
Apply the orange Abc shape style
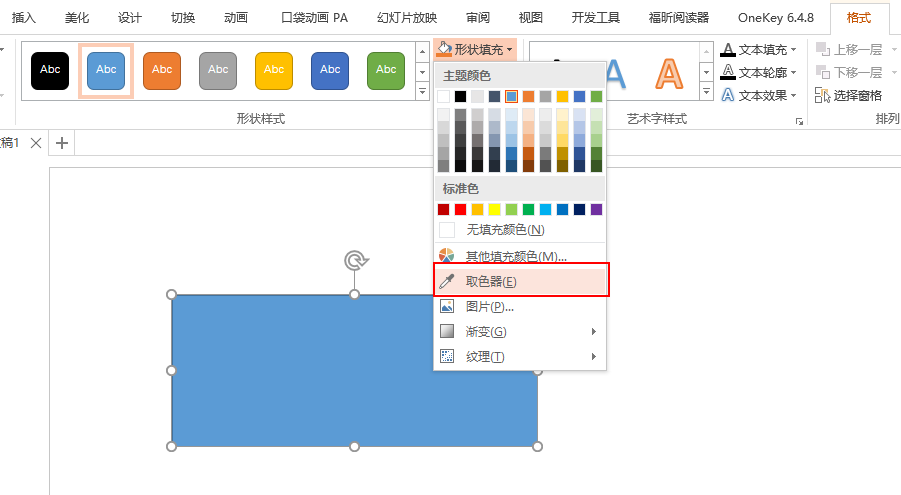[162, 70]
